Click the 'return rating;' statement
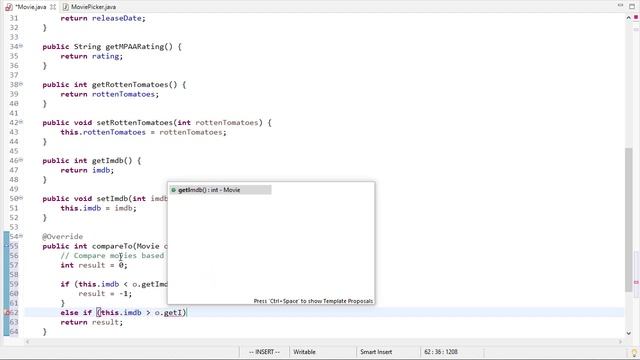Image resolution: width=640 pixels, height=360 pixels. pos(91,56)
